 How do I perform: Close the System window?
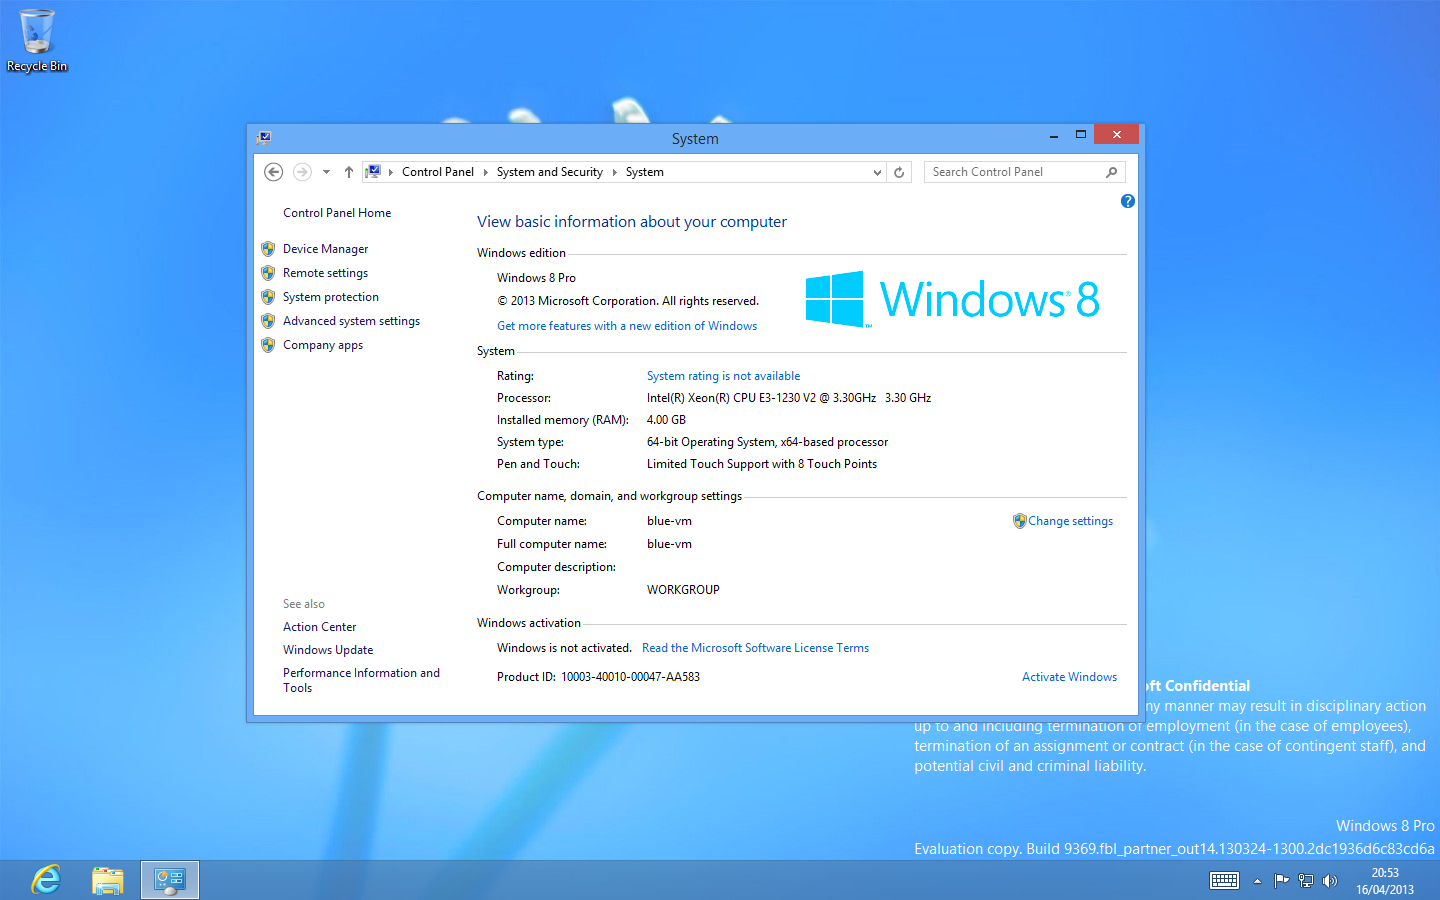click(1116, 134)
